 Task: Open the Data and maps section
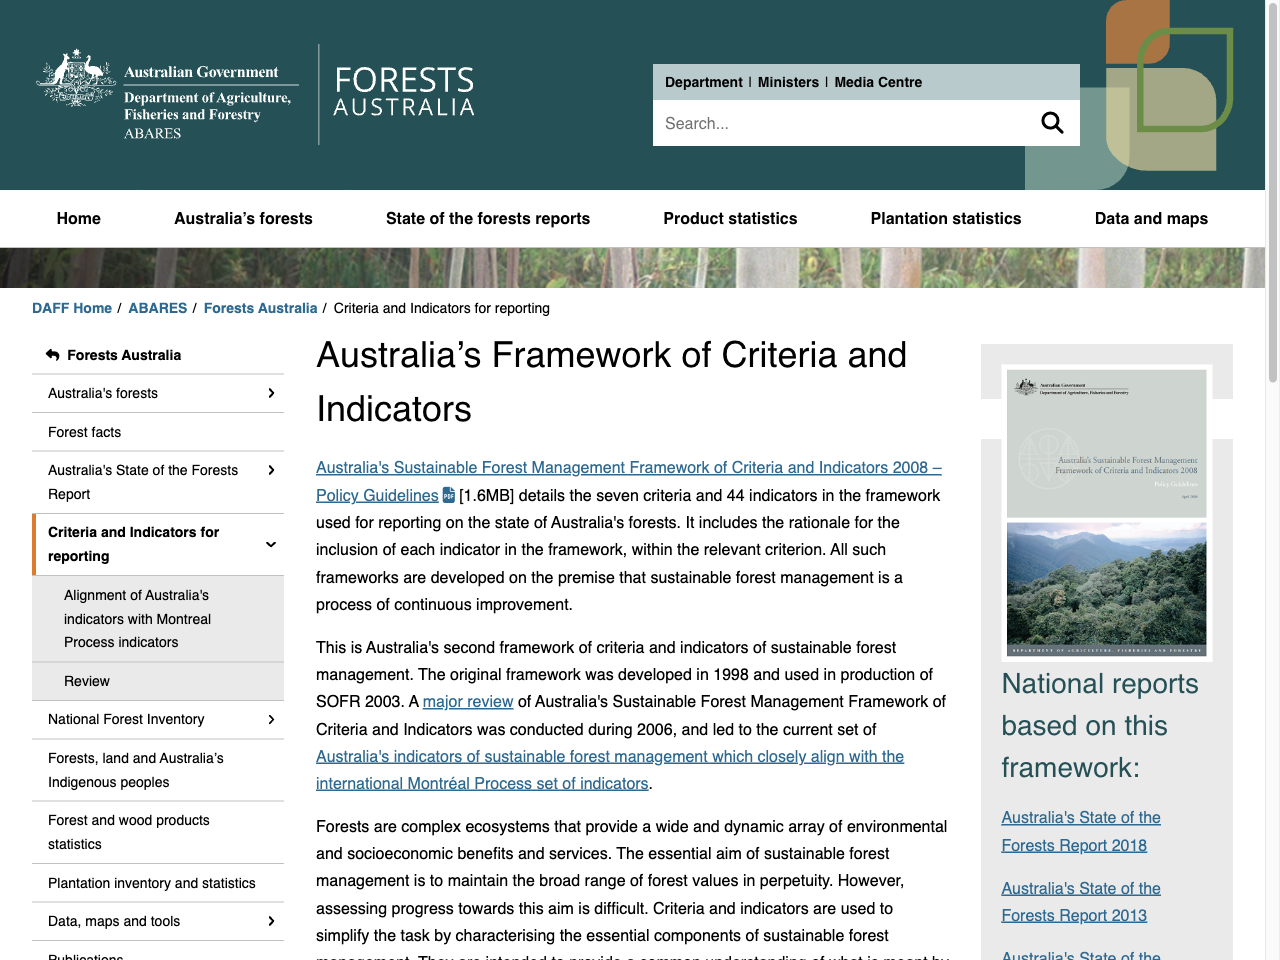1151,218
